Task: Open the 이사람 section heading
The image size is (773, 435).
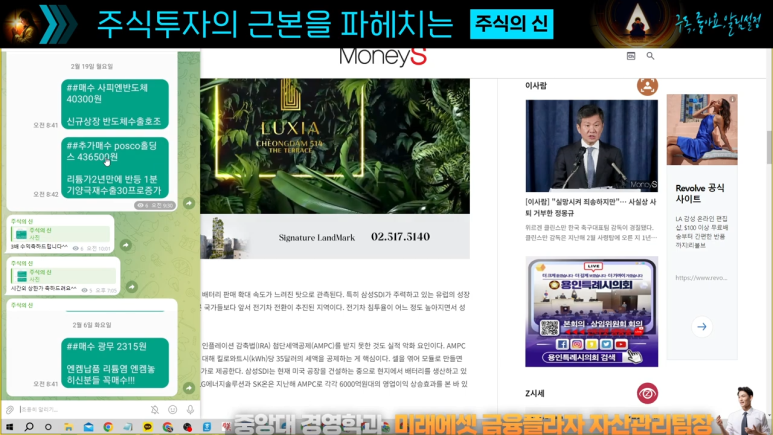Action: 536,86
